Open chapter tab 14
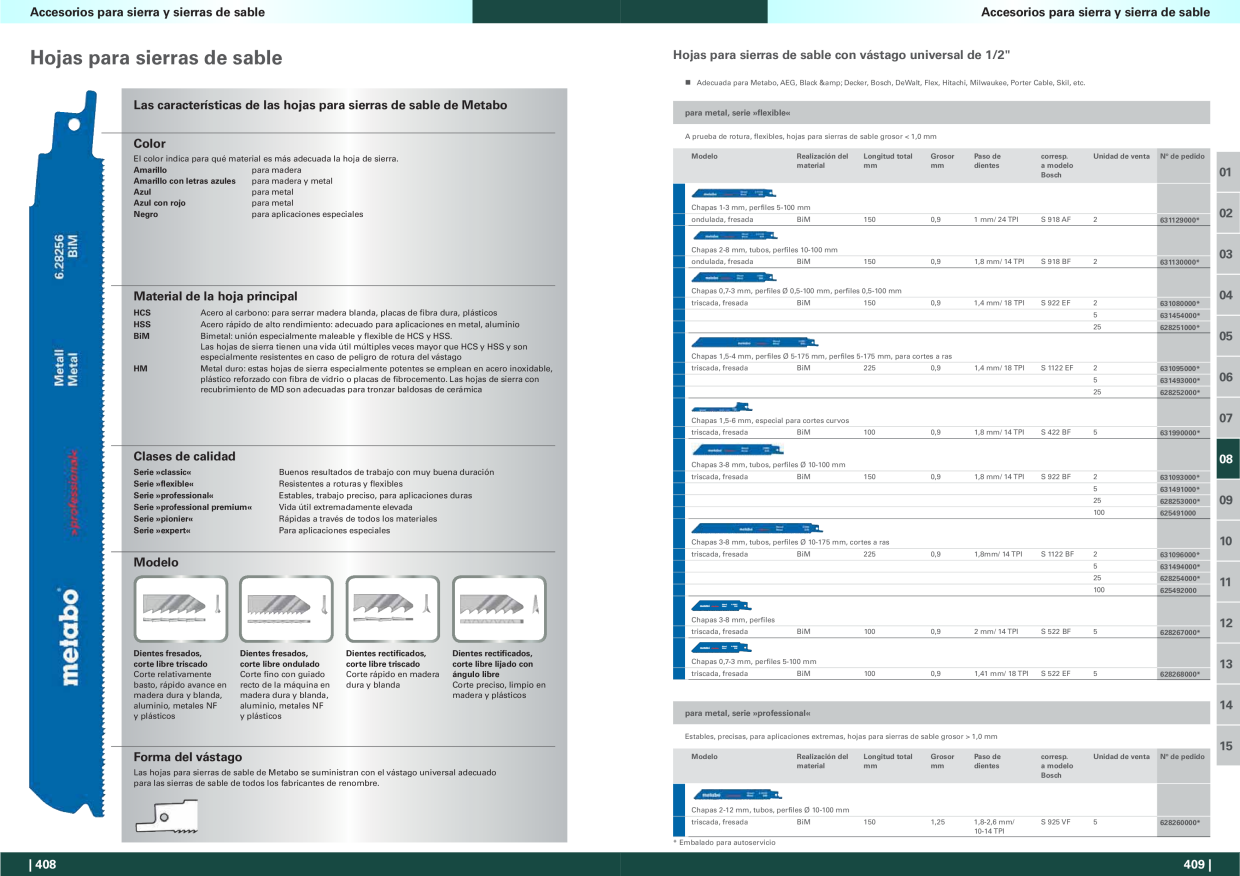 [x=1226, y=705]
